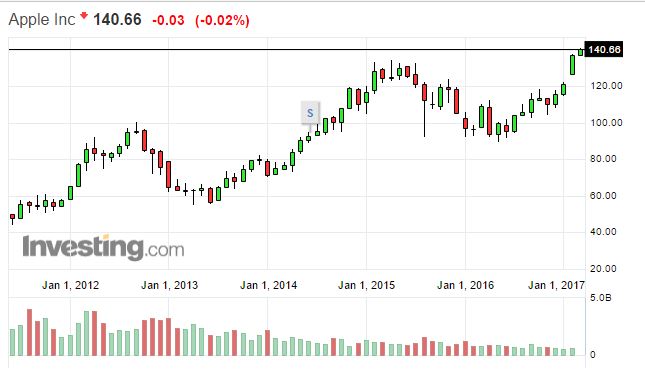Click the 140.66 current price label
645x372 pixels.
603,50
